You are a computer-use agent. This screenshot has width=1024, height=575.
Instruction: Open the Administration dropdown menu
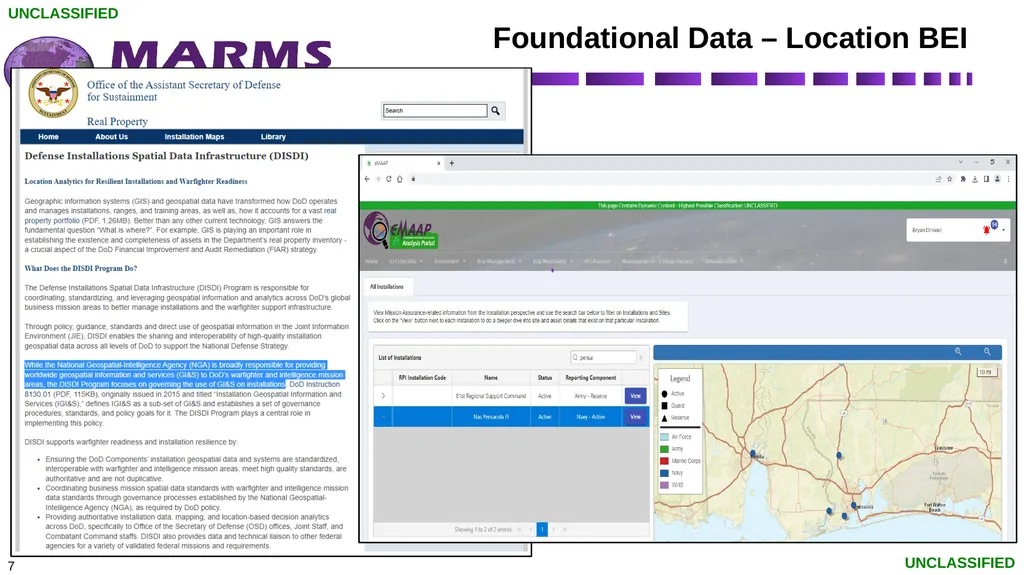pos(724,261)
